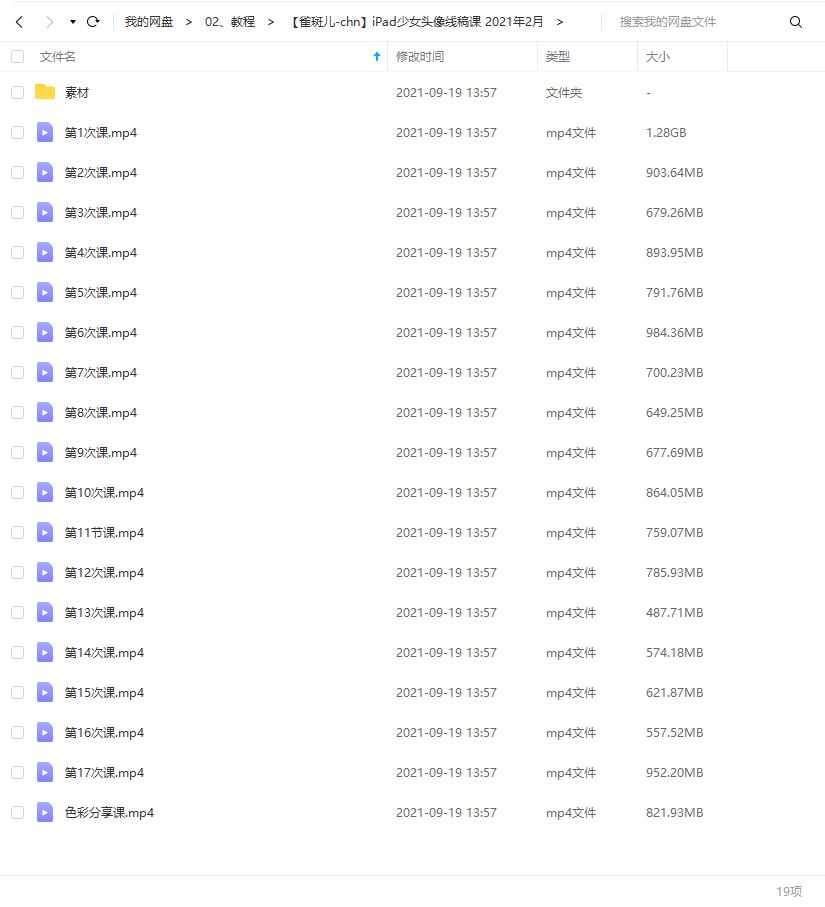
Task: Click video icon of 第2次课.mp4
Action: (45, 172)
